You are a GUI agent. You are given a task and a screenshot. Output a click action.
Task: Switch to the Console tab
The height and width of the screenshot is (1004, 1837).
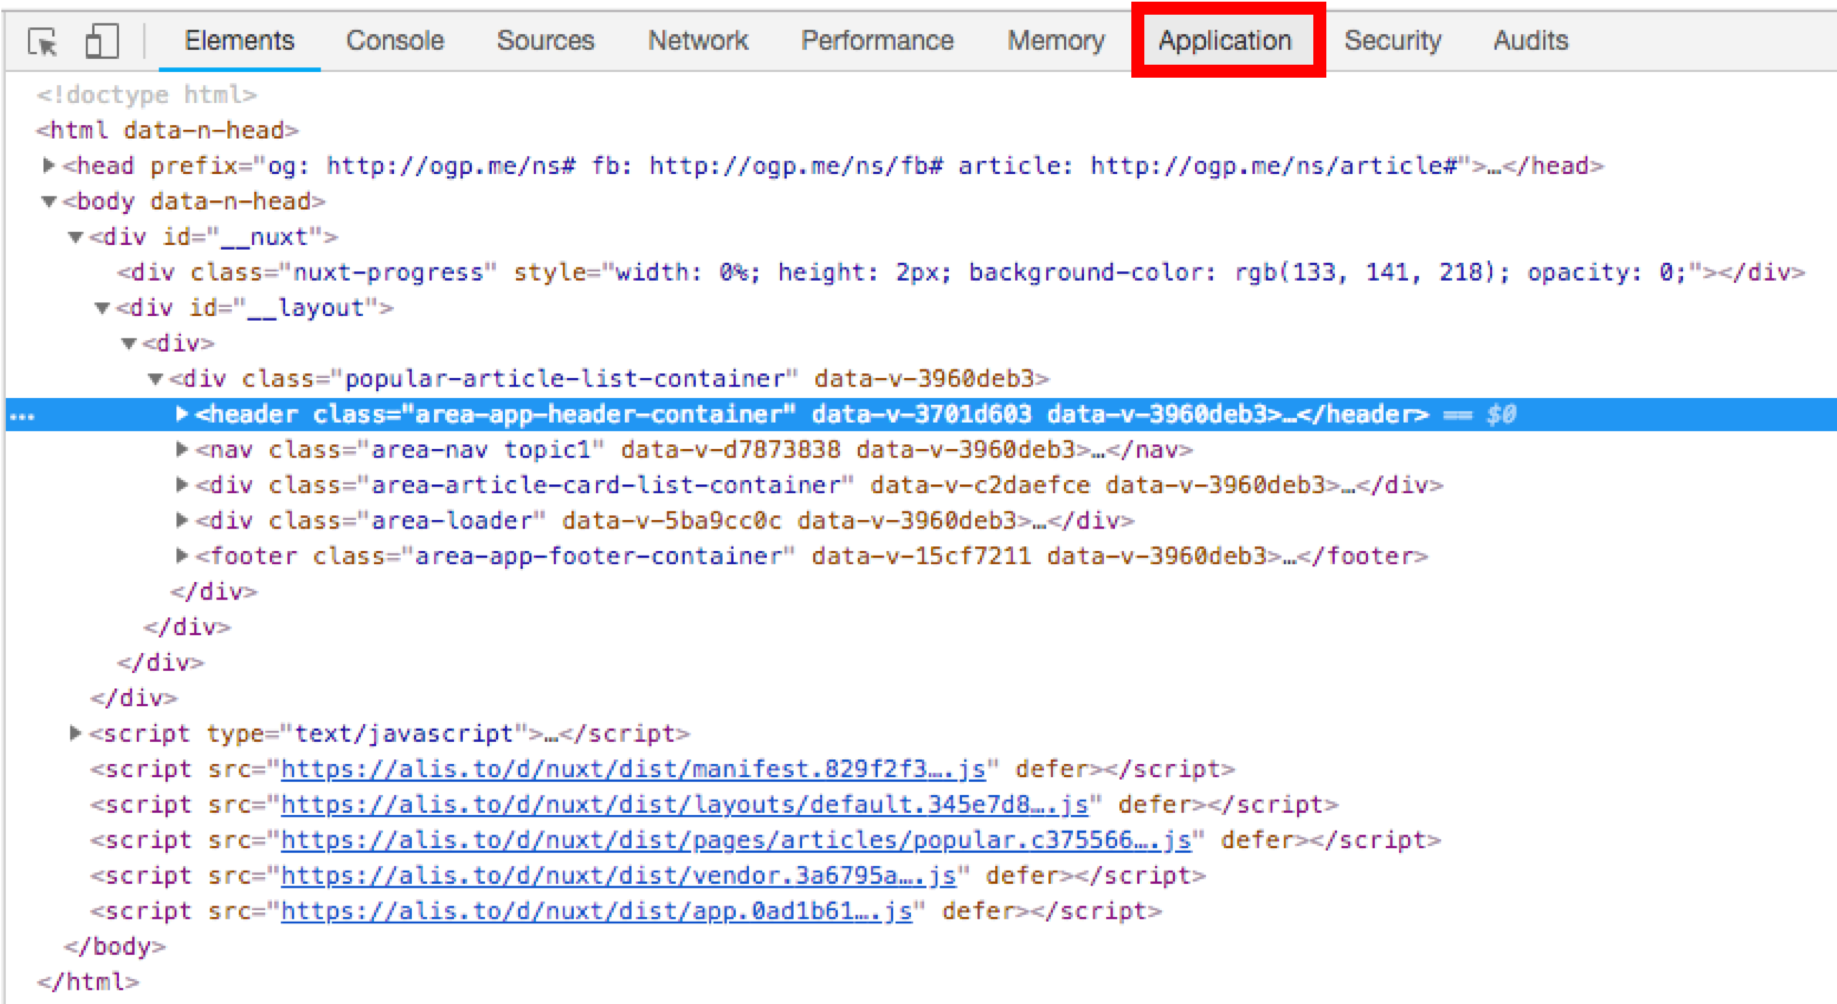click(394, 41)
